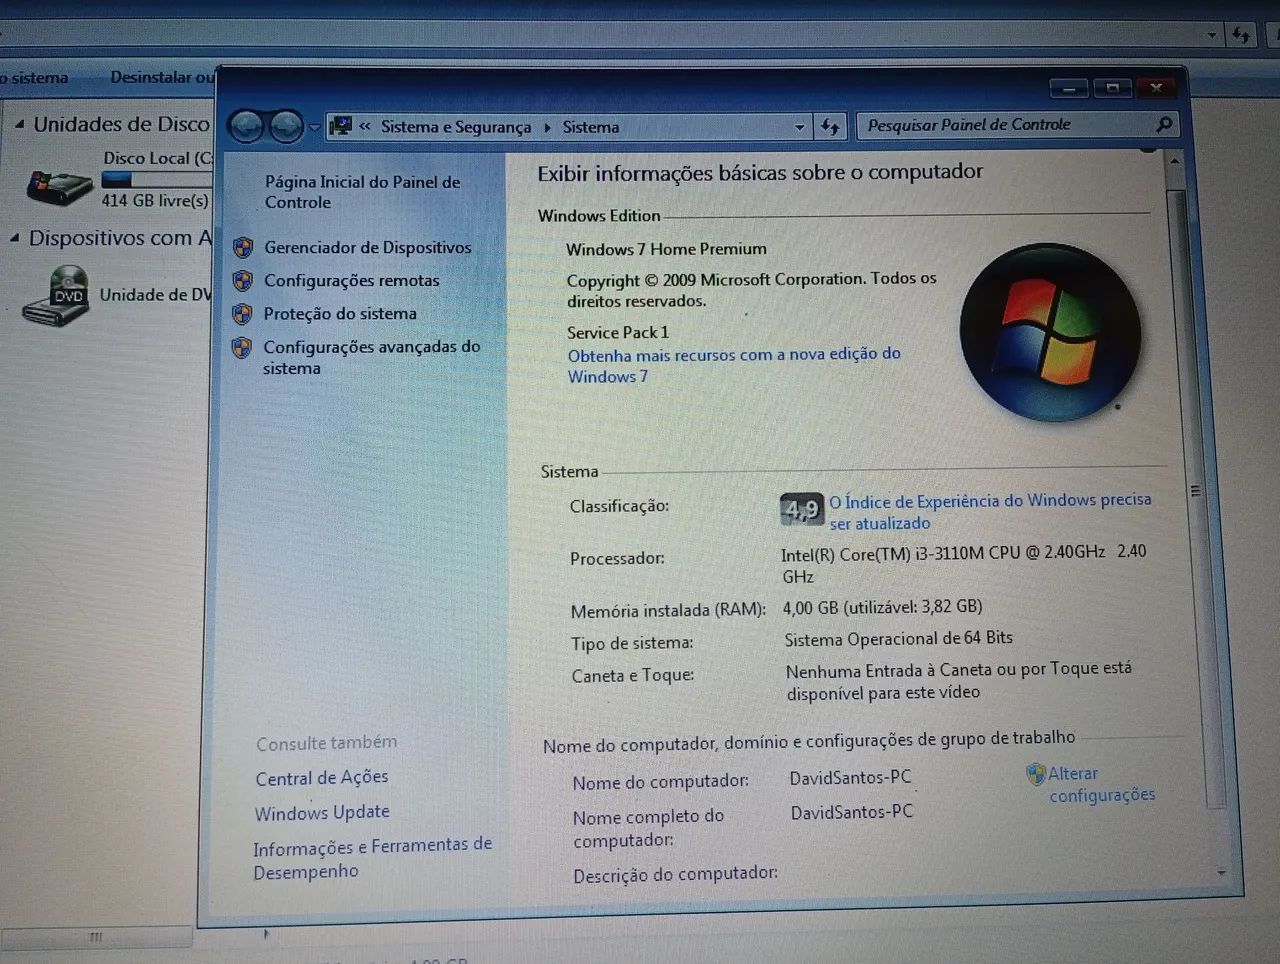Click shield icon next to Alterar configurações
The image size is (1280, 964).
pyautogui.click(x=1036, y=774)
